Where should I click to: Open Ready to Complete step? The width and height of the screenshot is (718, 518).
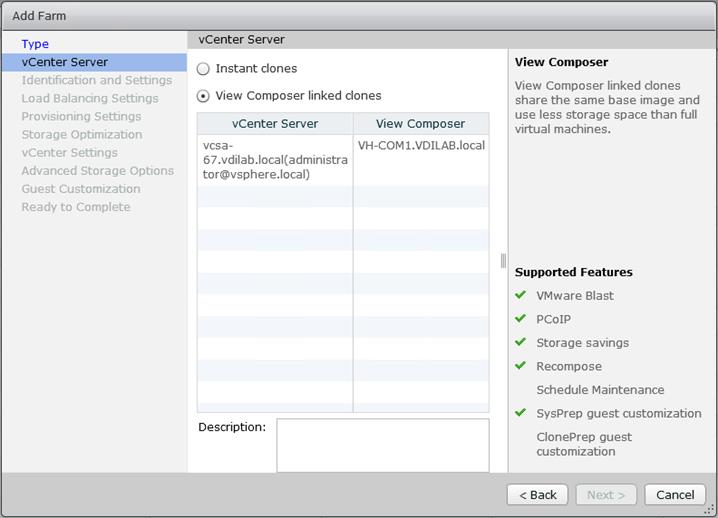(76, 207)
